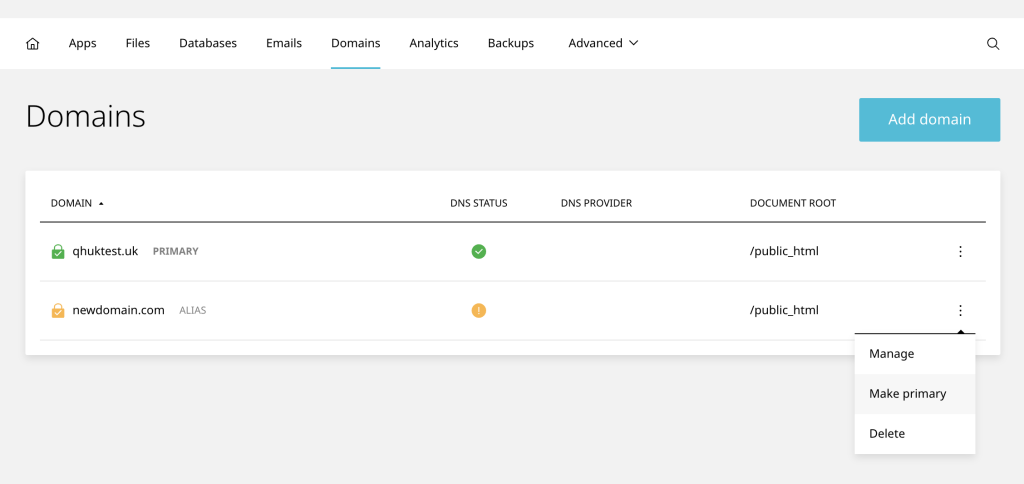Select Make primary in the menu
The height and width of the screenshot is (484, 1024).
(914, 394)
